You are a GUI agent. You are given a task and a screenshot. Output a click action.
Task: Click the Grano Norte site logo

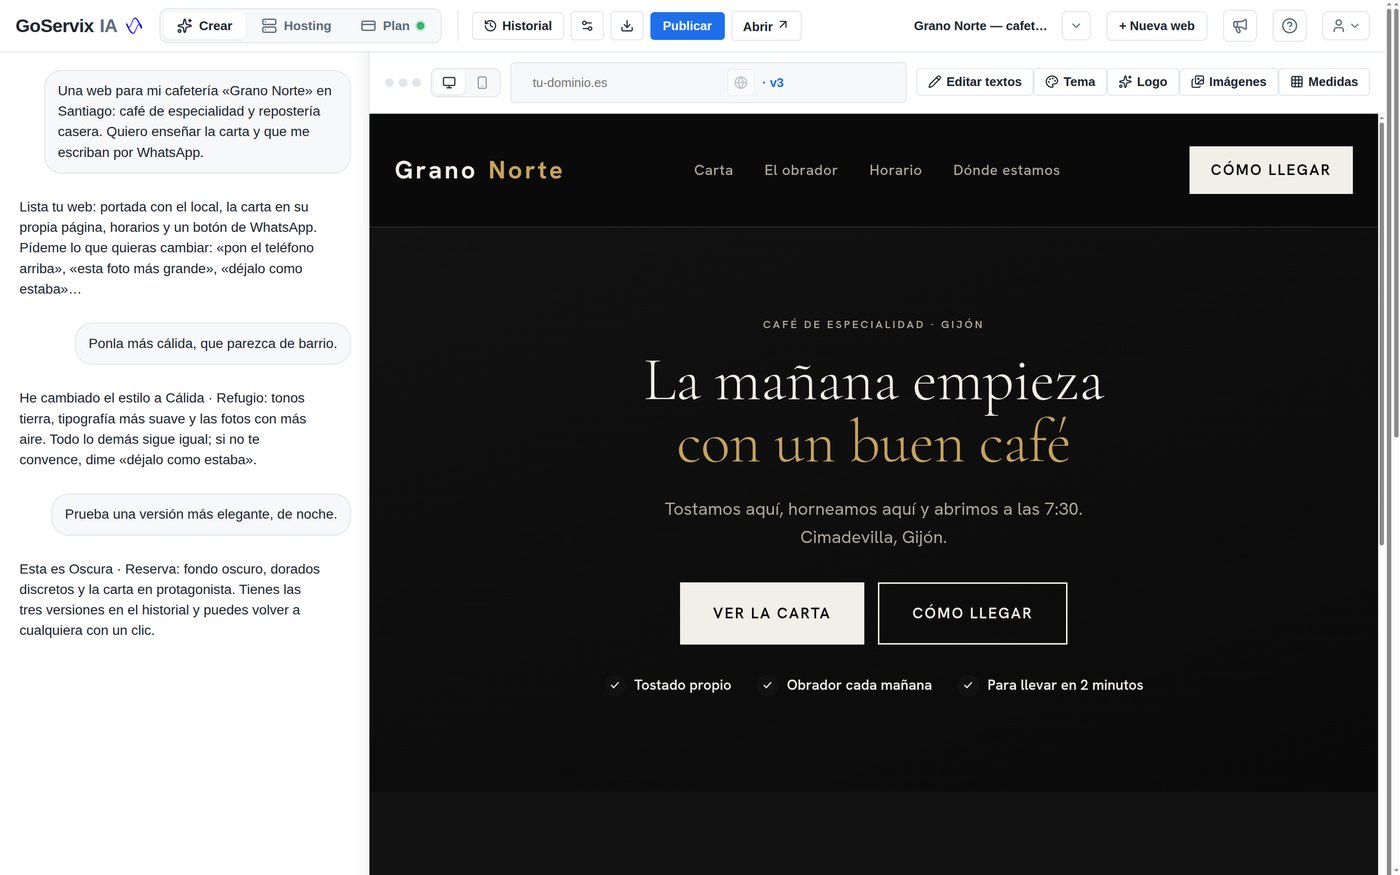478,170
